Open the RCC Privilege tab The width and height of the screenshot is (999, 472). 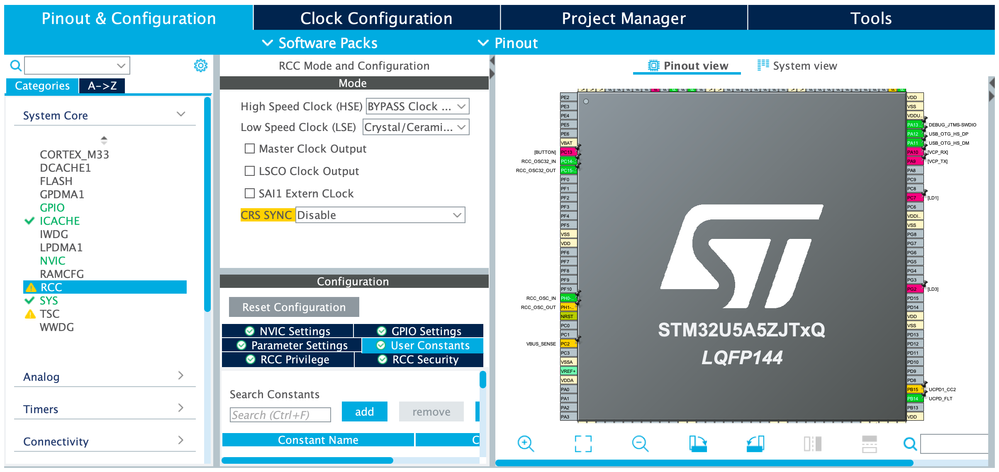287,359
